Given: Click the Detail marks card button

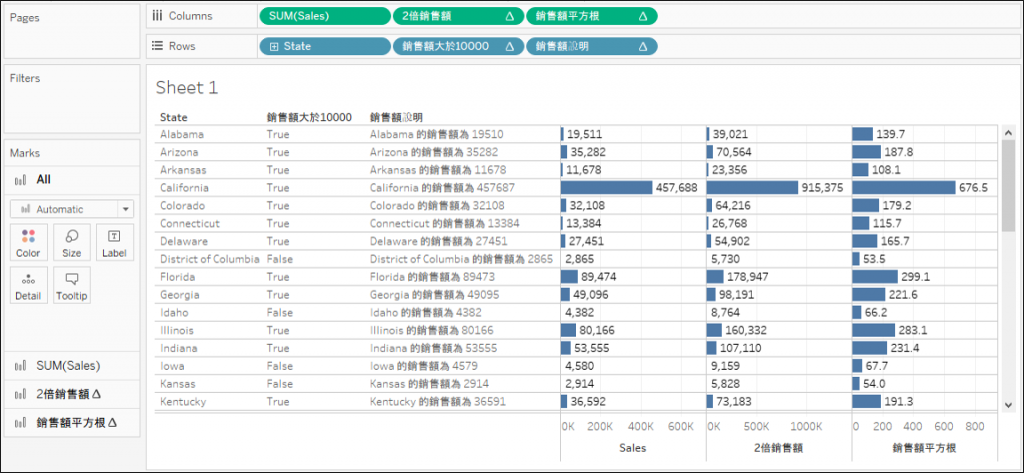Looking at the screenshot, I should [28, 285].
